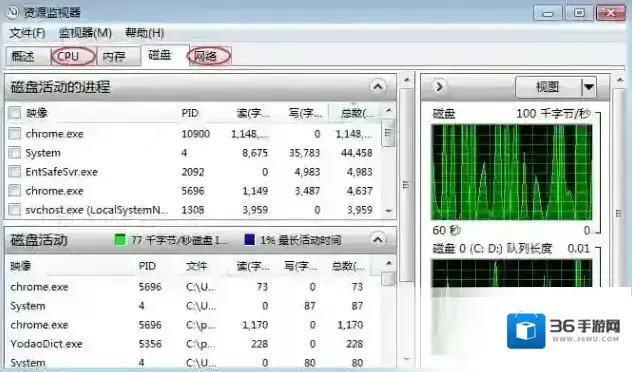632x372 pixels.
Task: Sort processes by 总数 column header
Action: (356, 113)
